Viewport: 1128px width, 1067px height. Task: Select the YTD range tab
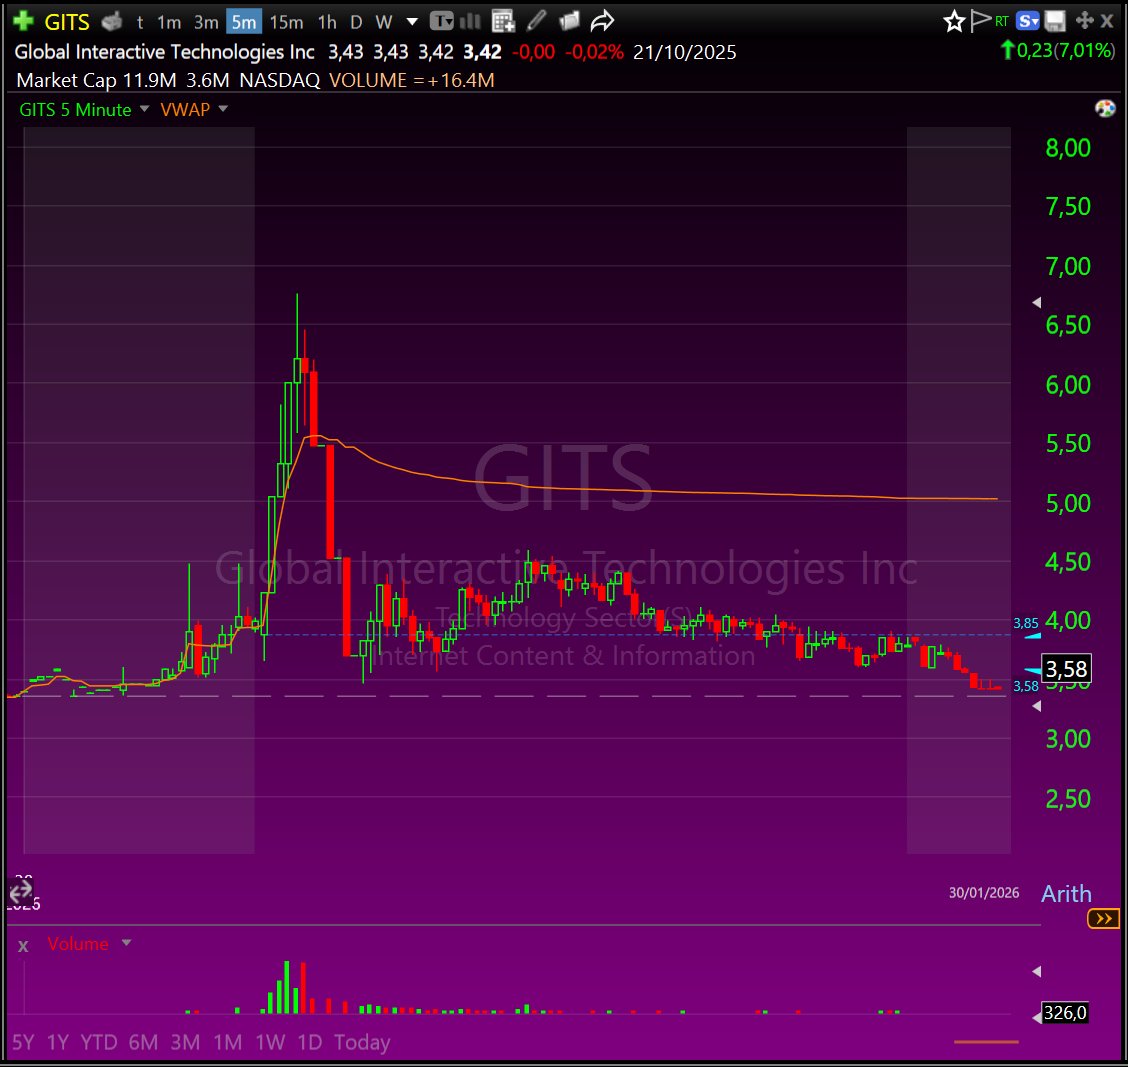pos(99,1042)
